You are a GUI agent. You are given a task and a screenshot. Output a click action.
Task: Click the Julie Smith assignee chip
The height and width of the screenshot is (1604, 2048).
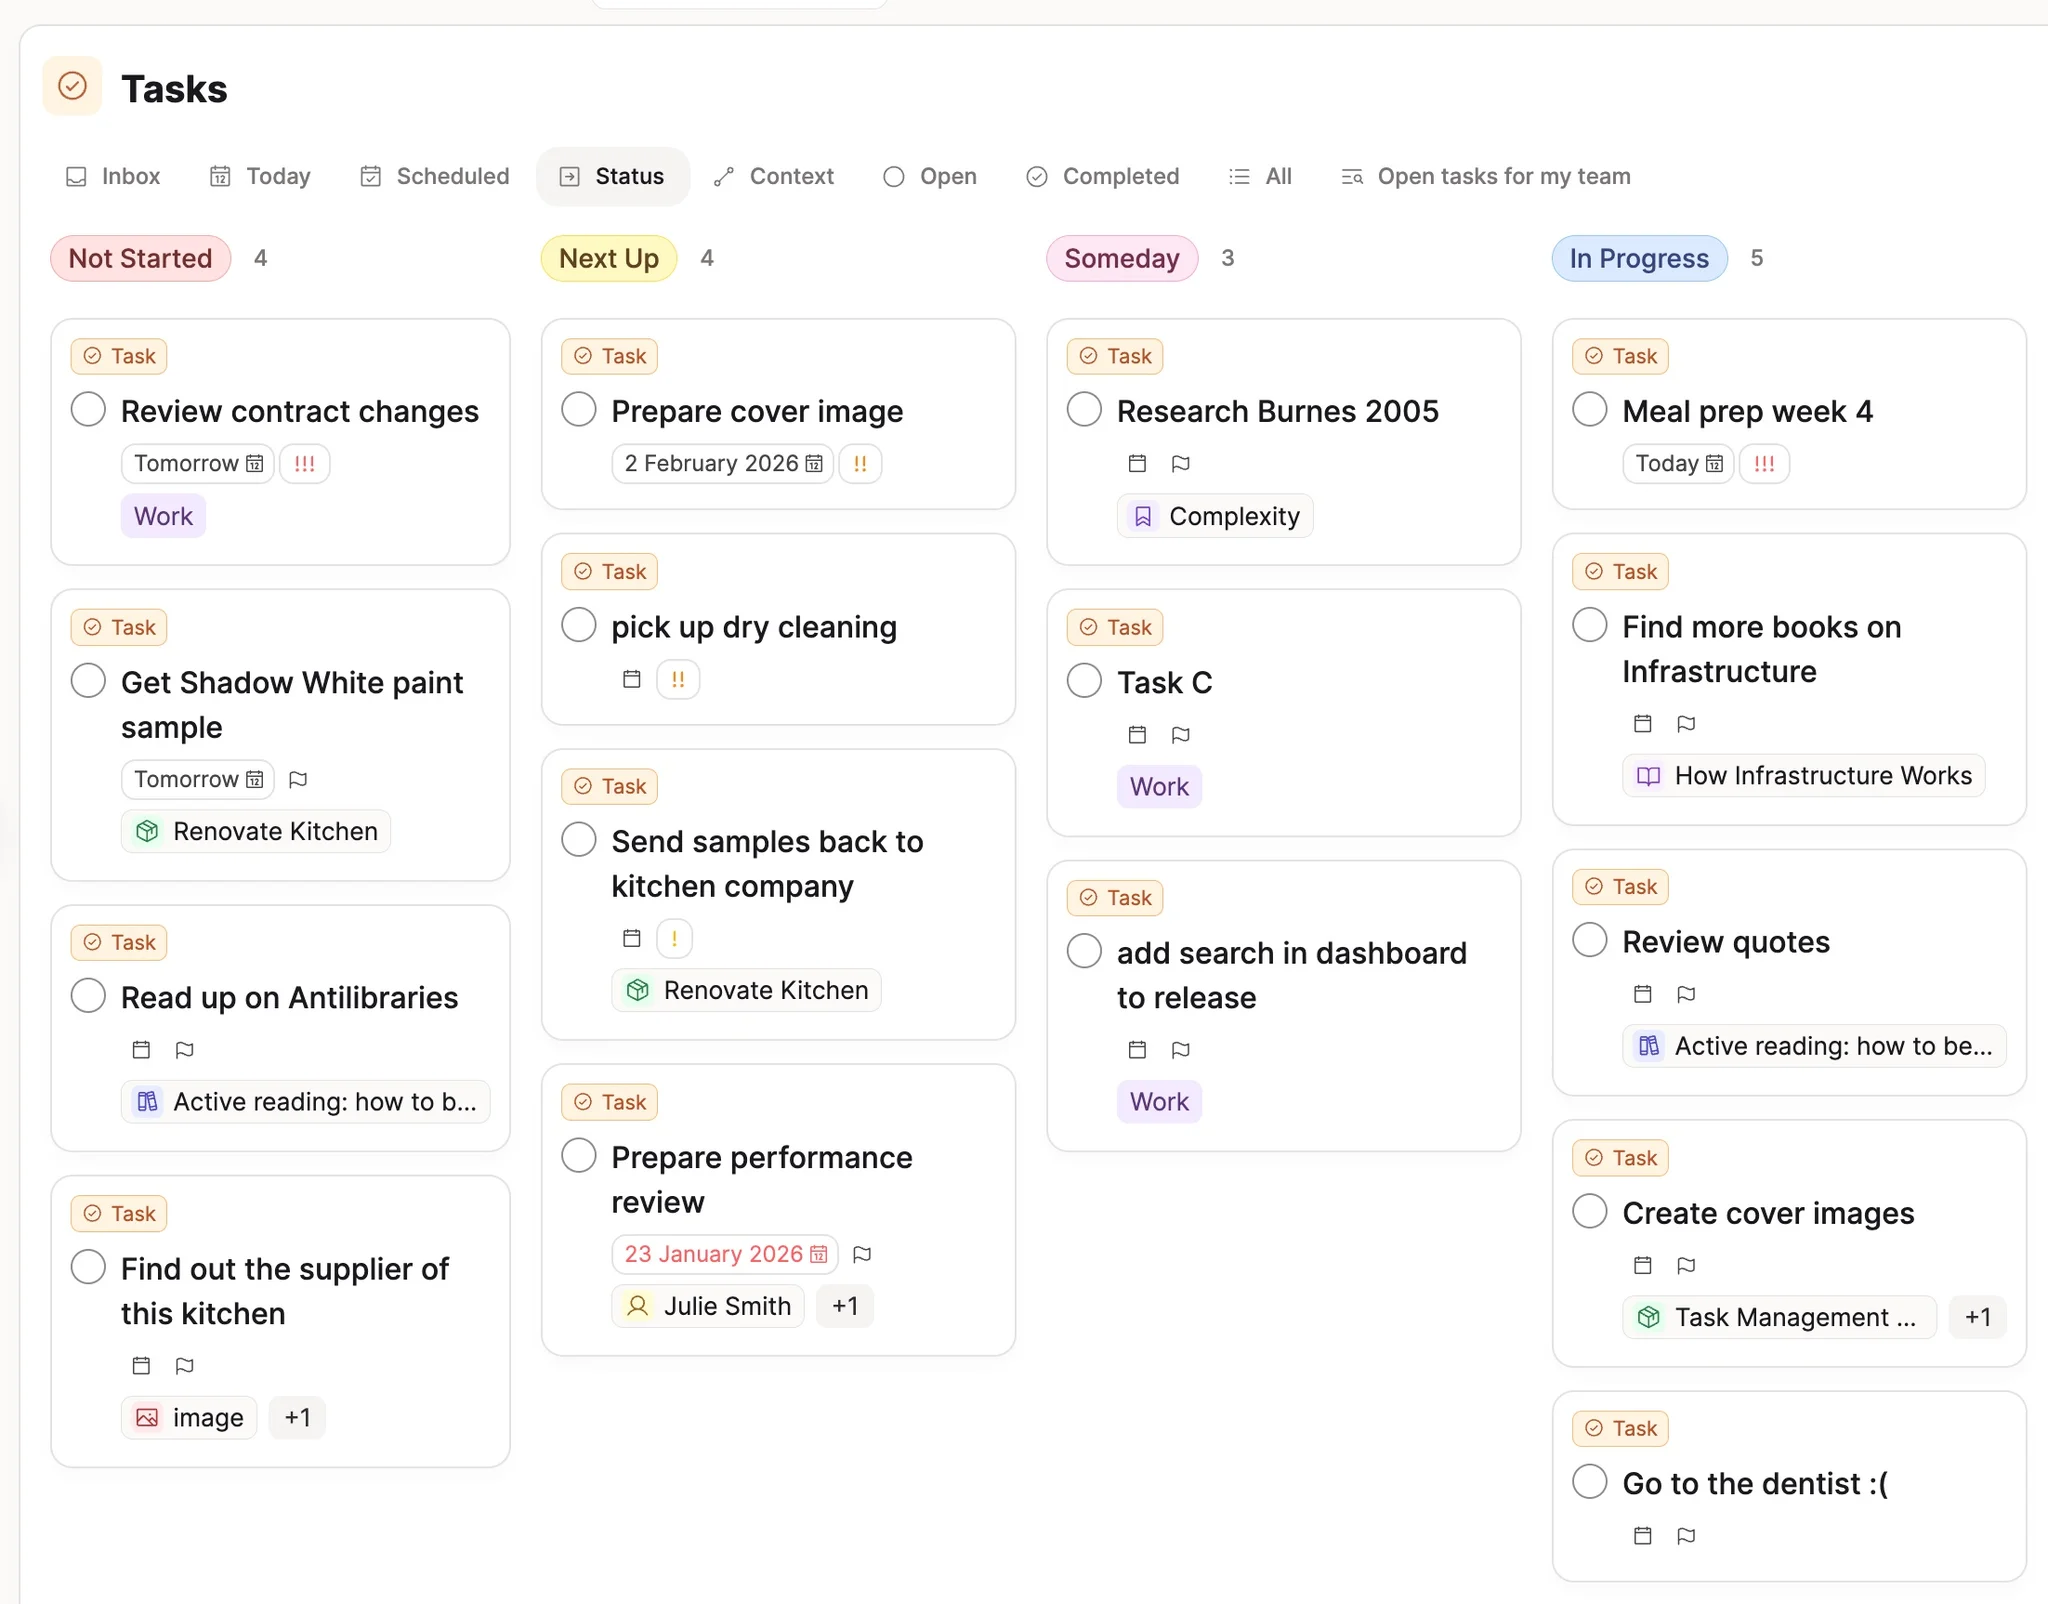[707, 1305]
